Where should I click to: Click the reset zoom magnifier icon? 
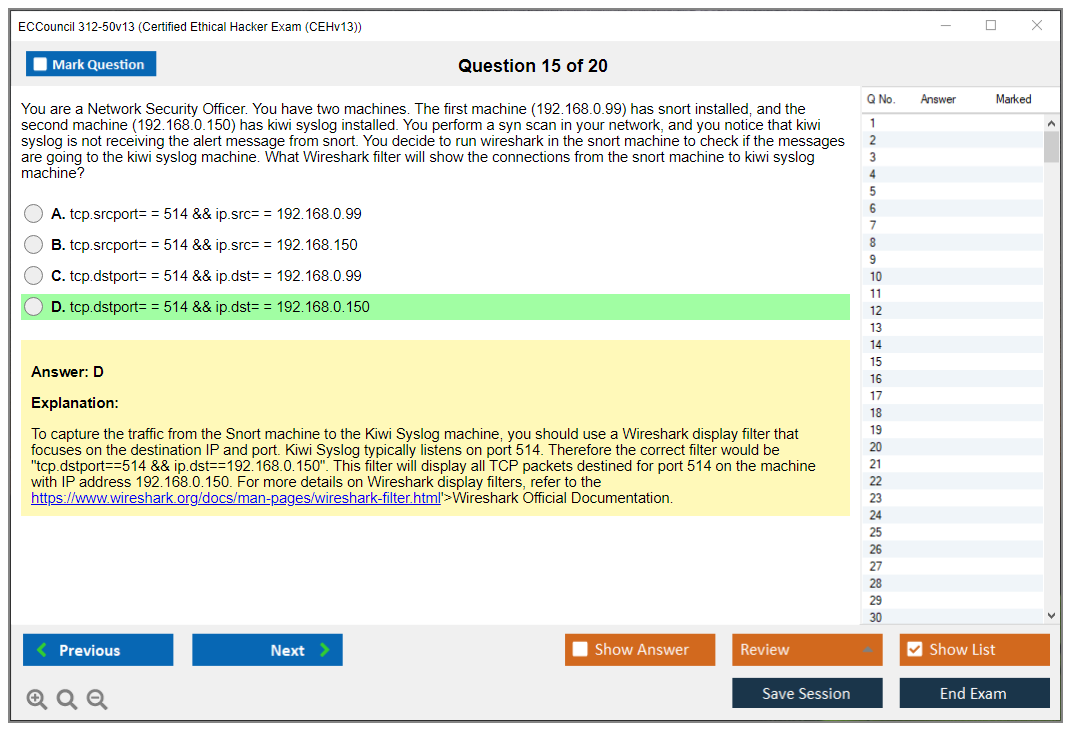pos(67,699)
